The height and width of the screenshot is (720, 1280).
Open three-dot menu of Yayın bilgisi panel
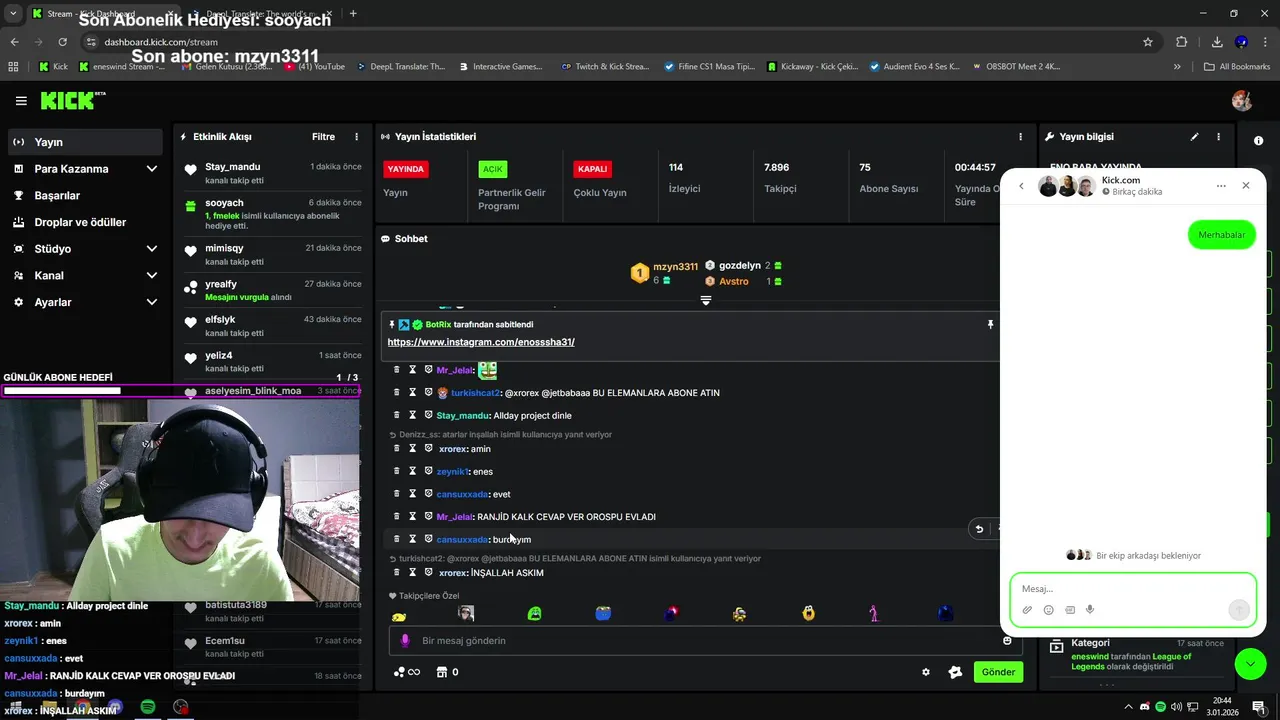[1218, 137]
